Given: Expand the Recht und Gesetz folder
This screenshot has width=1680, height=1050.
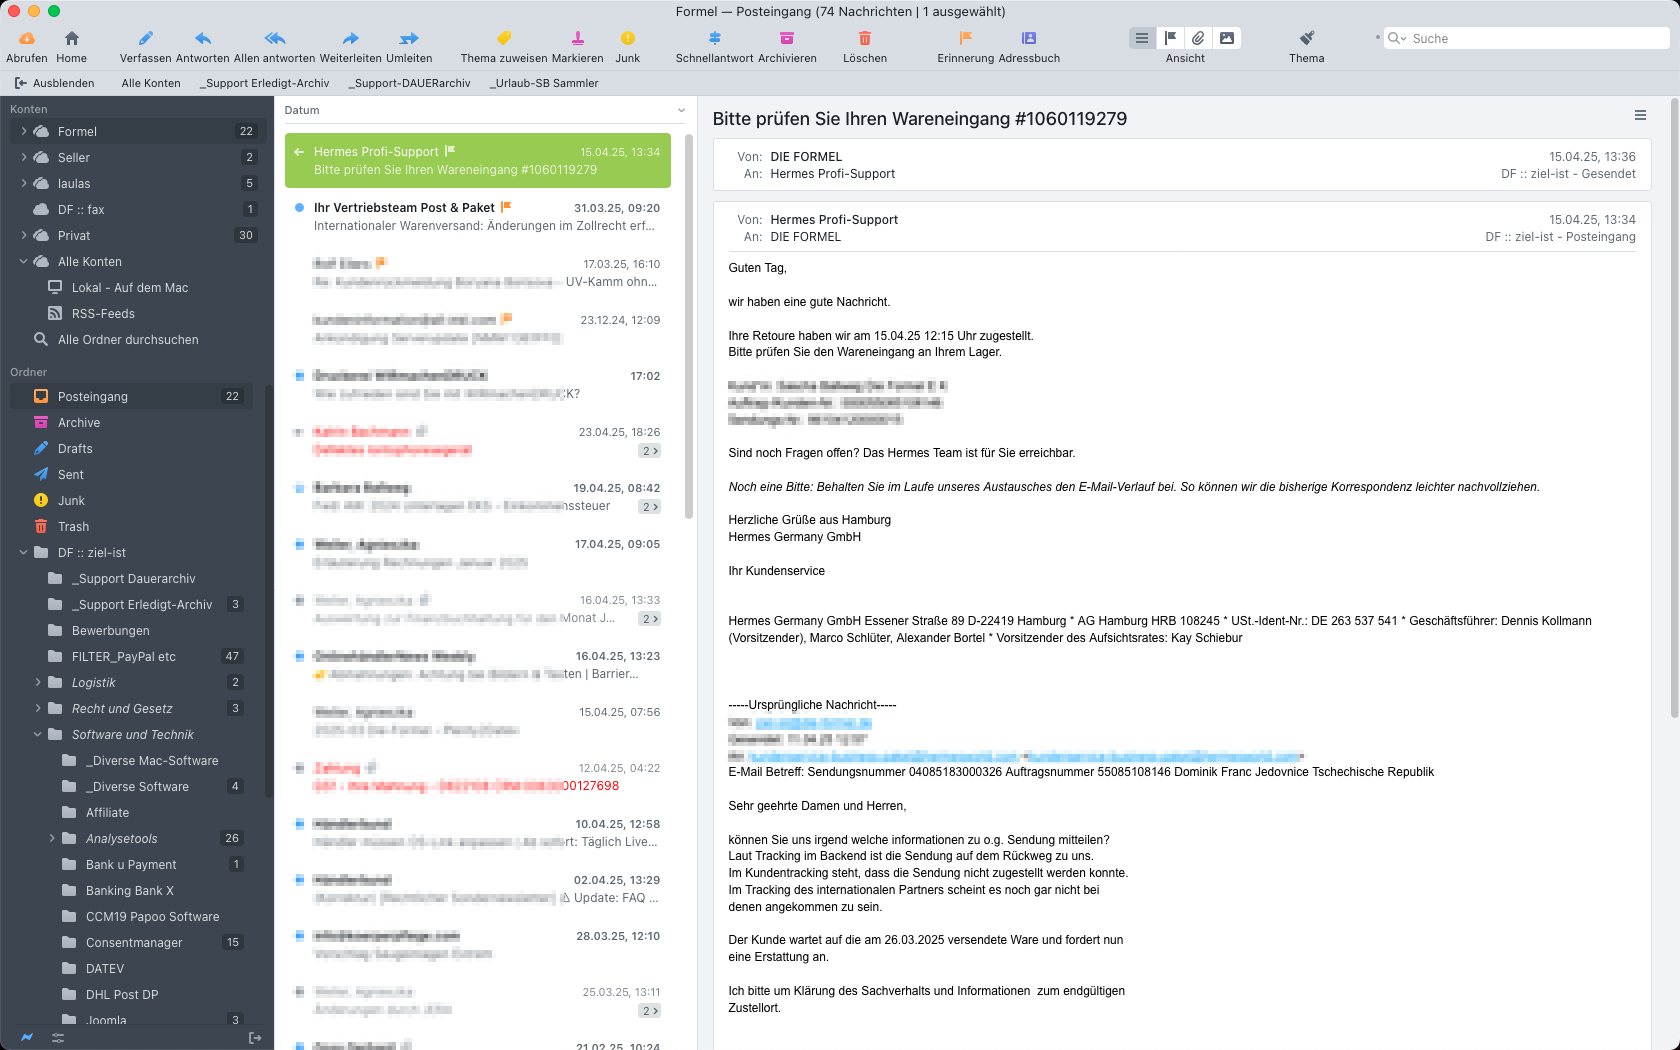Looking at the screenshot, I should [38, 708].
